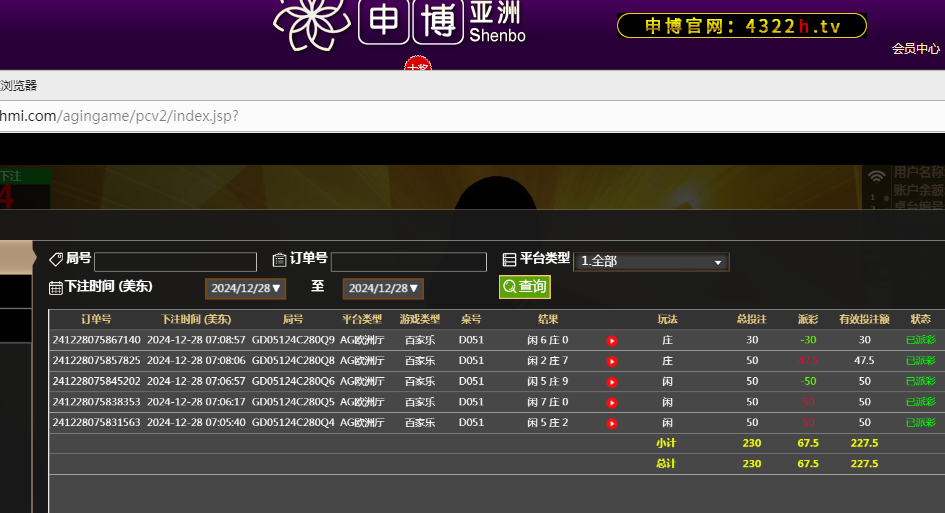Screen dimensions: 945x513
Task: Open the 会员中心 member center link
Action: point(916,48)
